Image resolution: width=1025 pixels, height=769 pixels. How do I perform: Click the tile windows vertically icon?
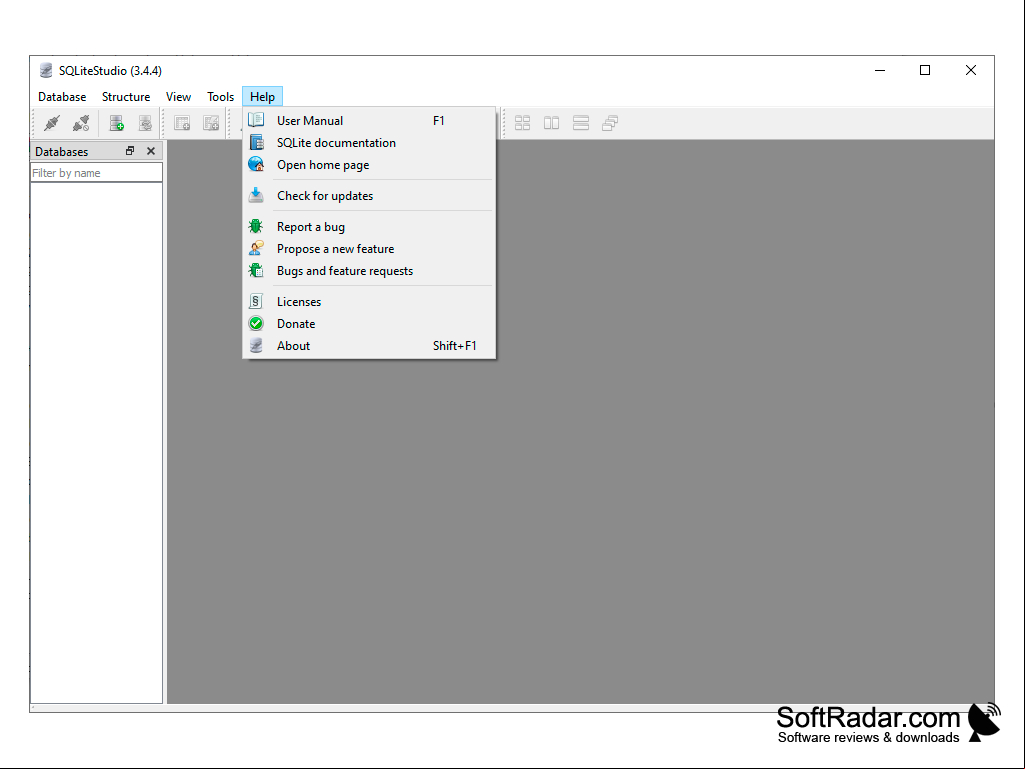coord(580,123)
